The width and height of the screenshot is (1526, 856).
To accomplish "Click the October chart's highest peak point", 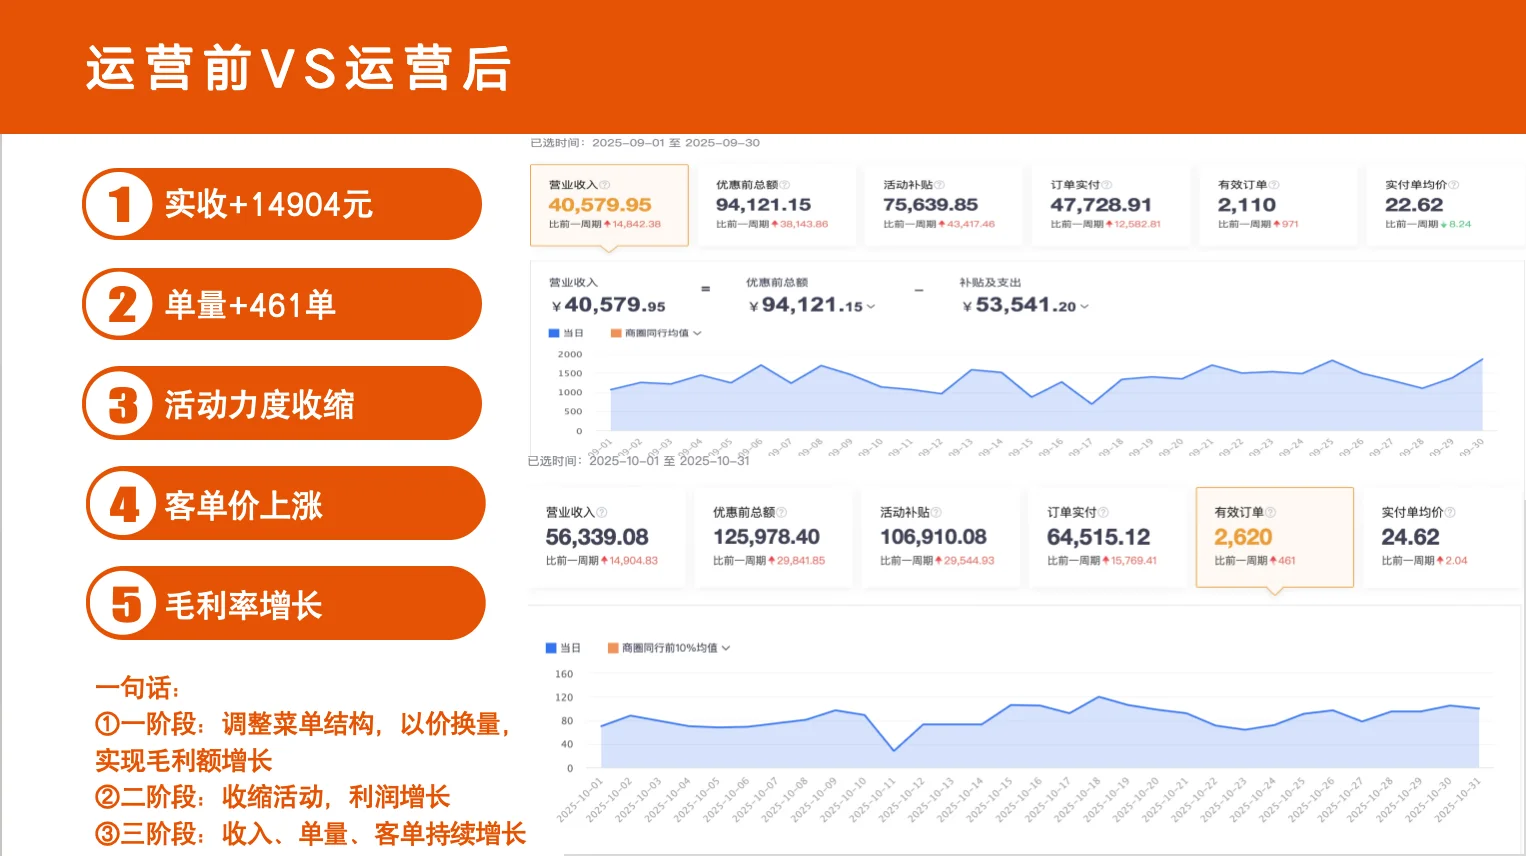I will pyautogui.click(x=1098, y=698).
